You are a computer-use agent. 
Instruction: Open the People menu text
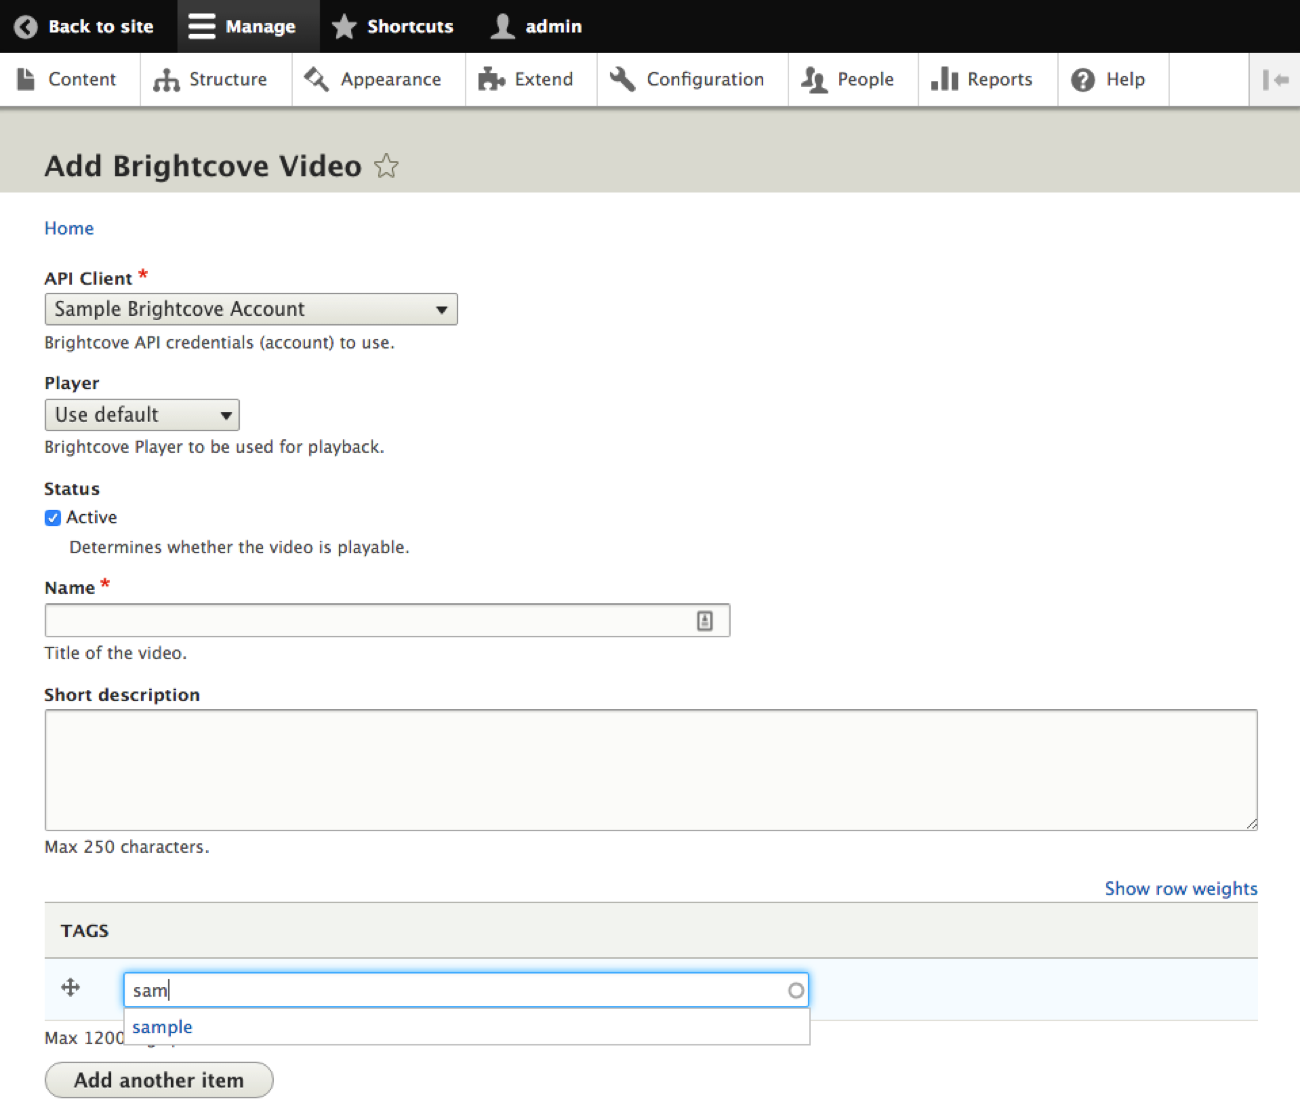coord(866,80)
